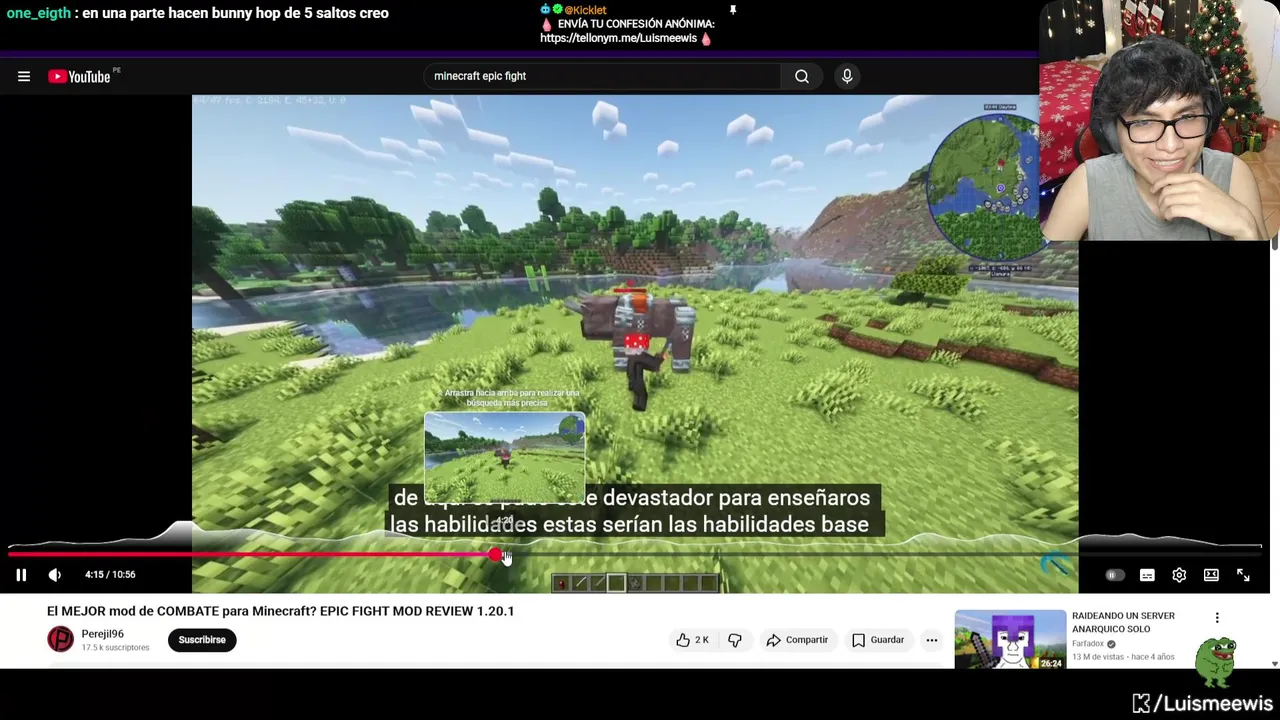Click the search magnifier button
This screenshot has height=720, width=1280.
802,76
